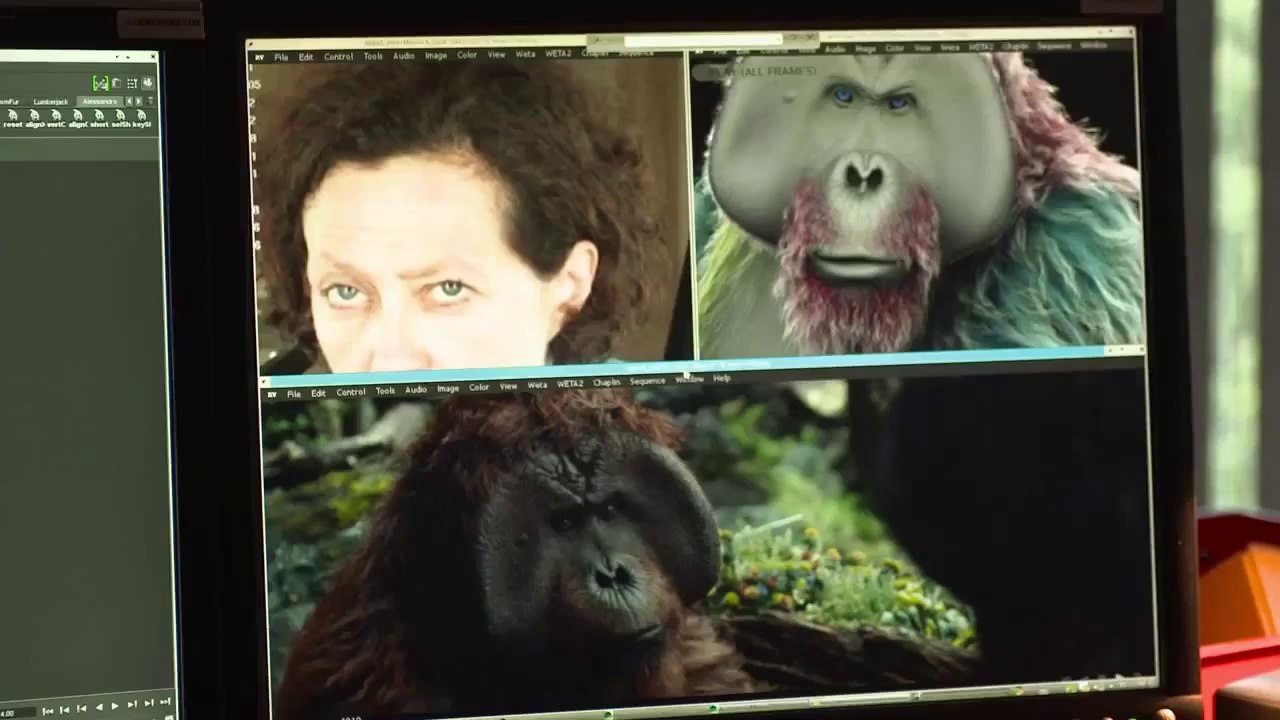Select the Alessandra shelf tab
The width and height of the screenshot is (1280, 720).
[x=100, y=101]
